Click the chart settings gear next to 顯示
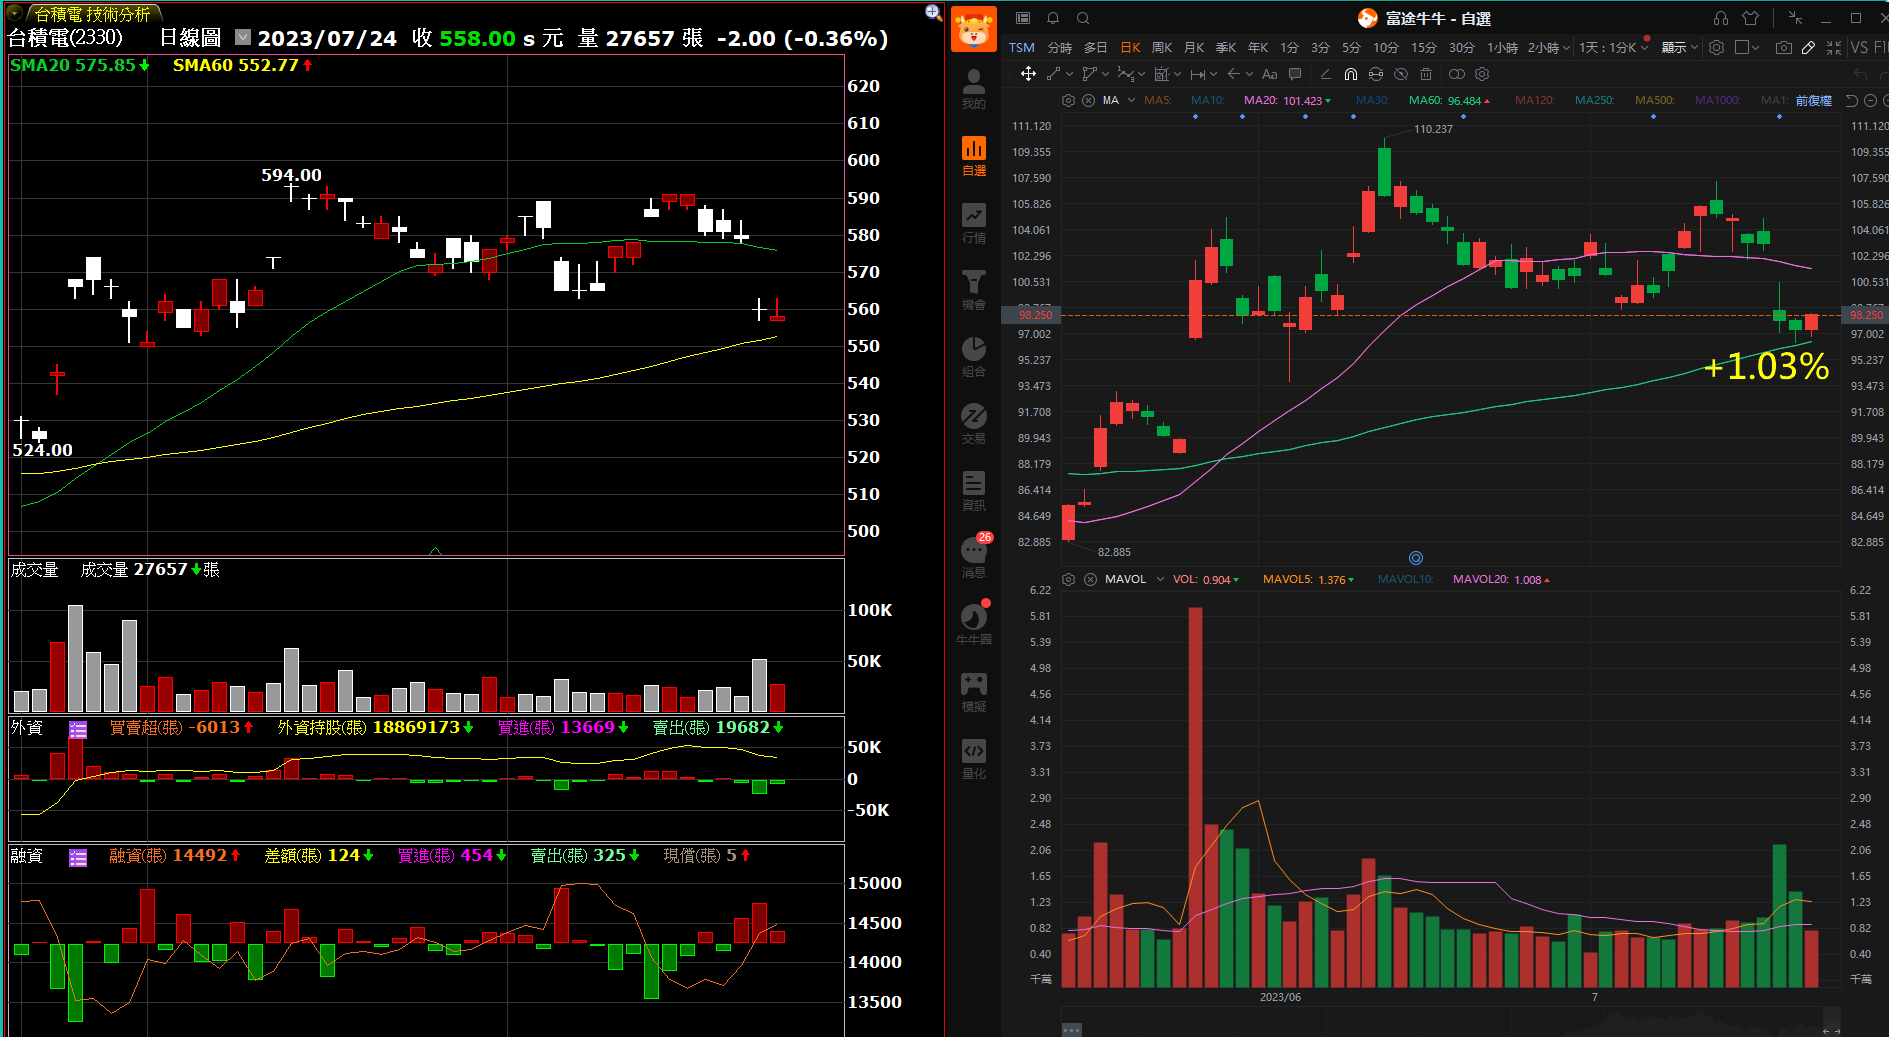Image resolution: width=1889 pixels, height=1037 pixels. click(x=1716, y=47)
